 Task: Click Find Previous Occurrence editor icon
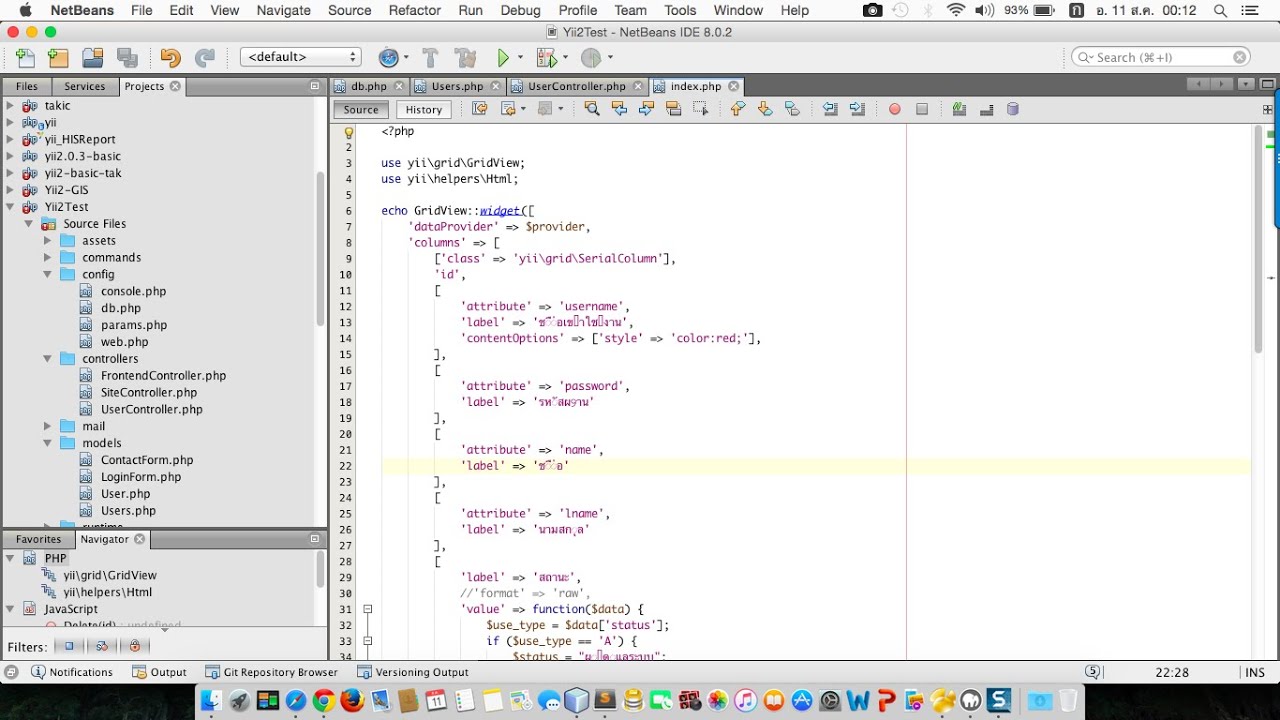pyautogui.click(x=619, y=109)
